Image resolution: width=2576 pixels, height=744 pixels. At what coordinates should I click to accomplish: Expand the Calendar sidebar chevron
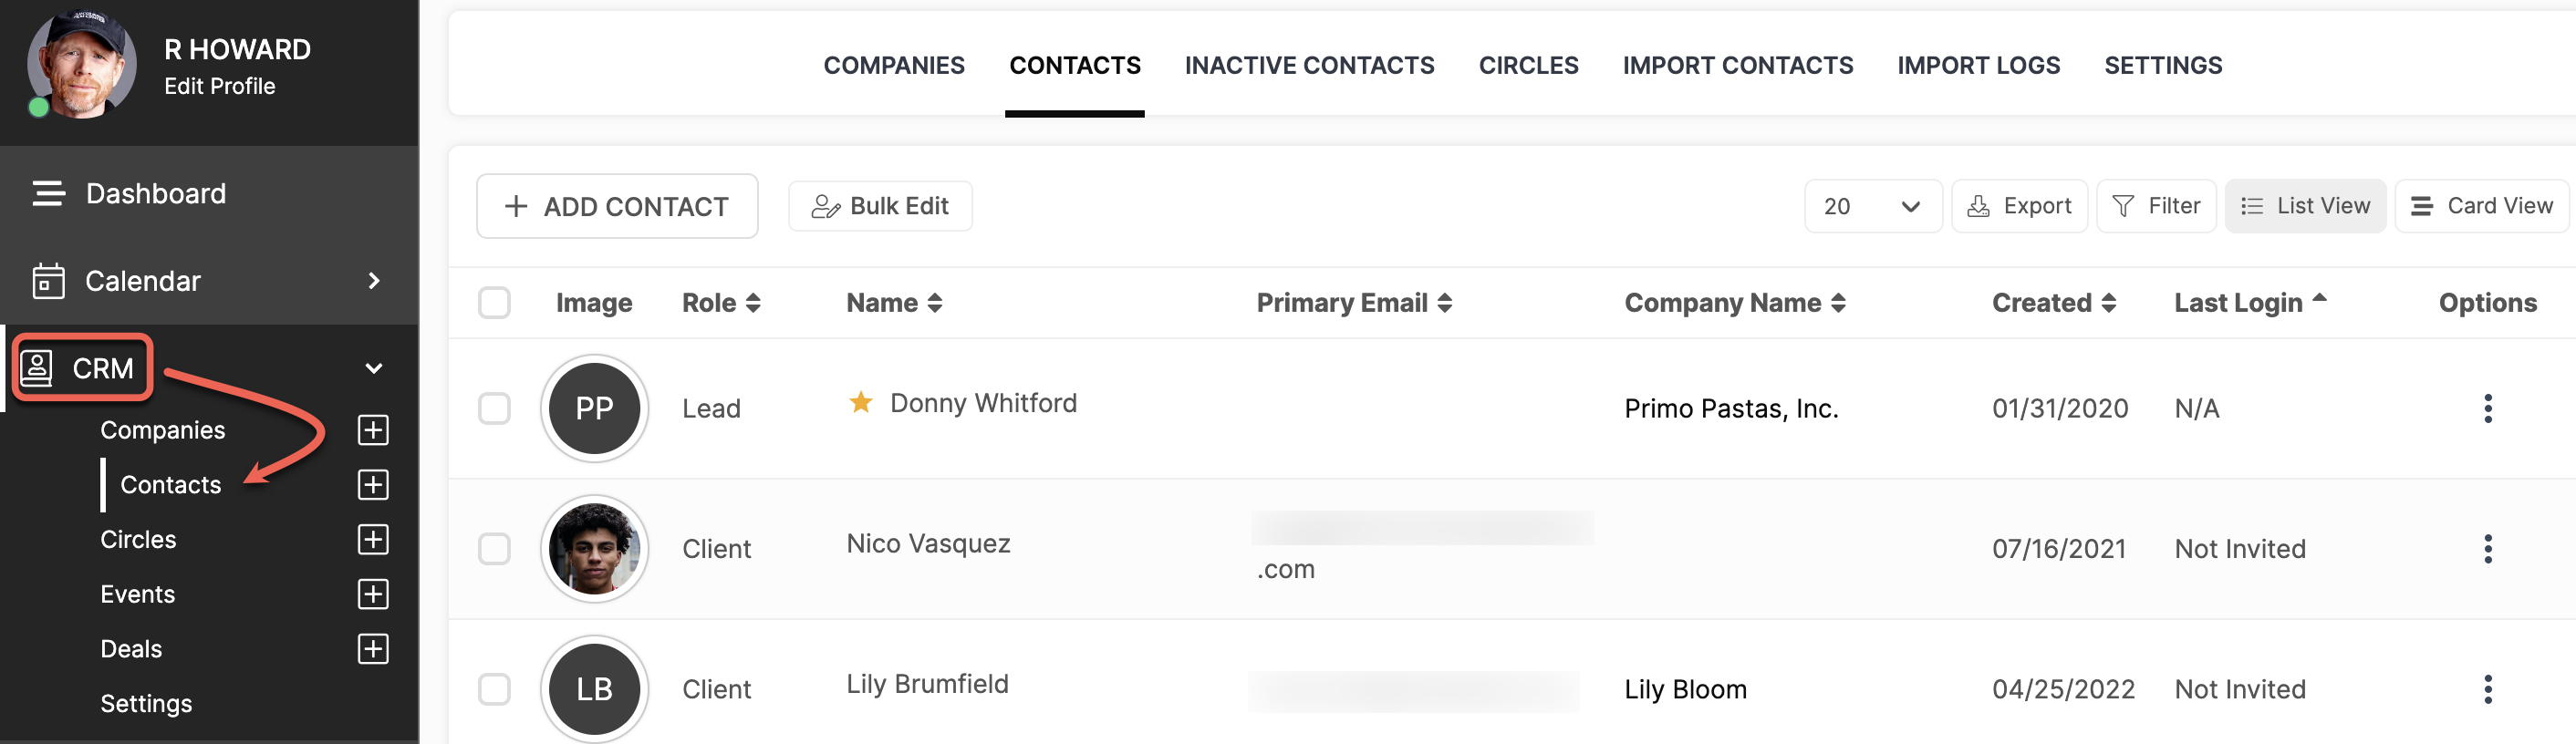click(374, 281)
